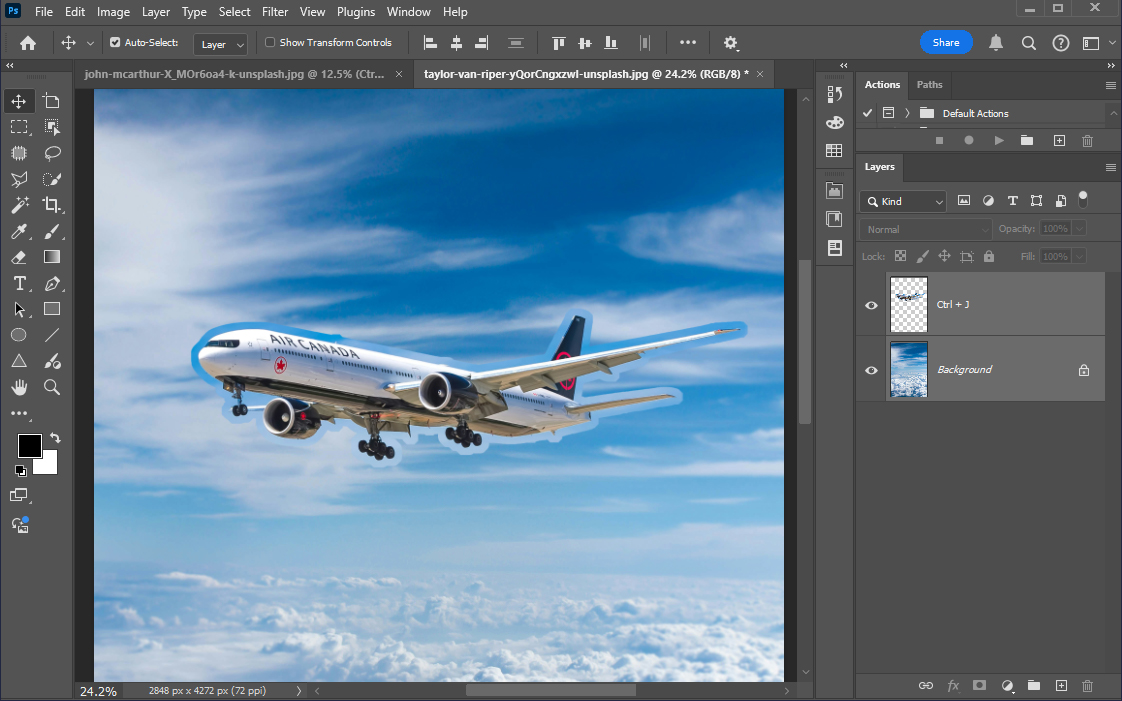Toggle Lock position for layer

tap(945, 256)
